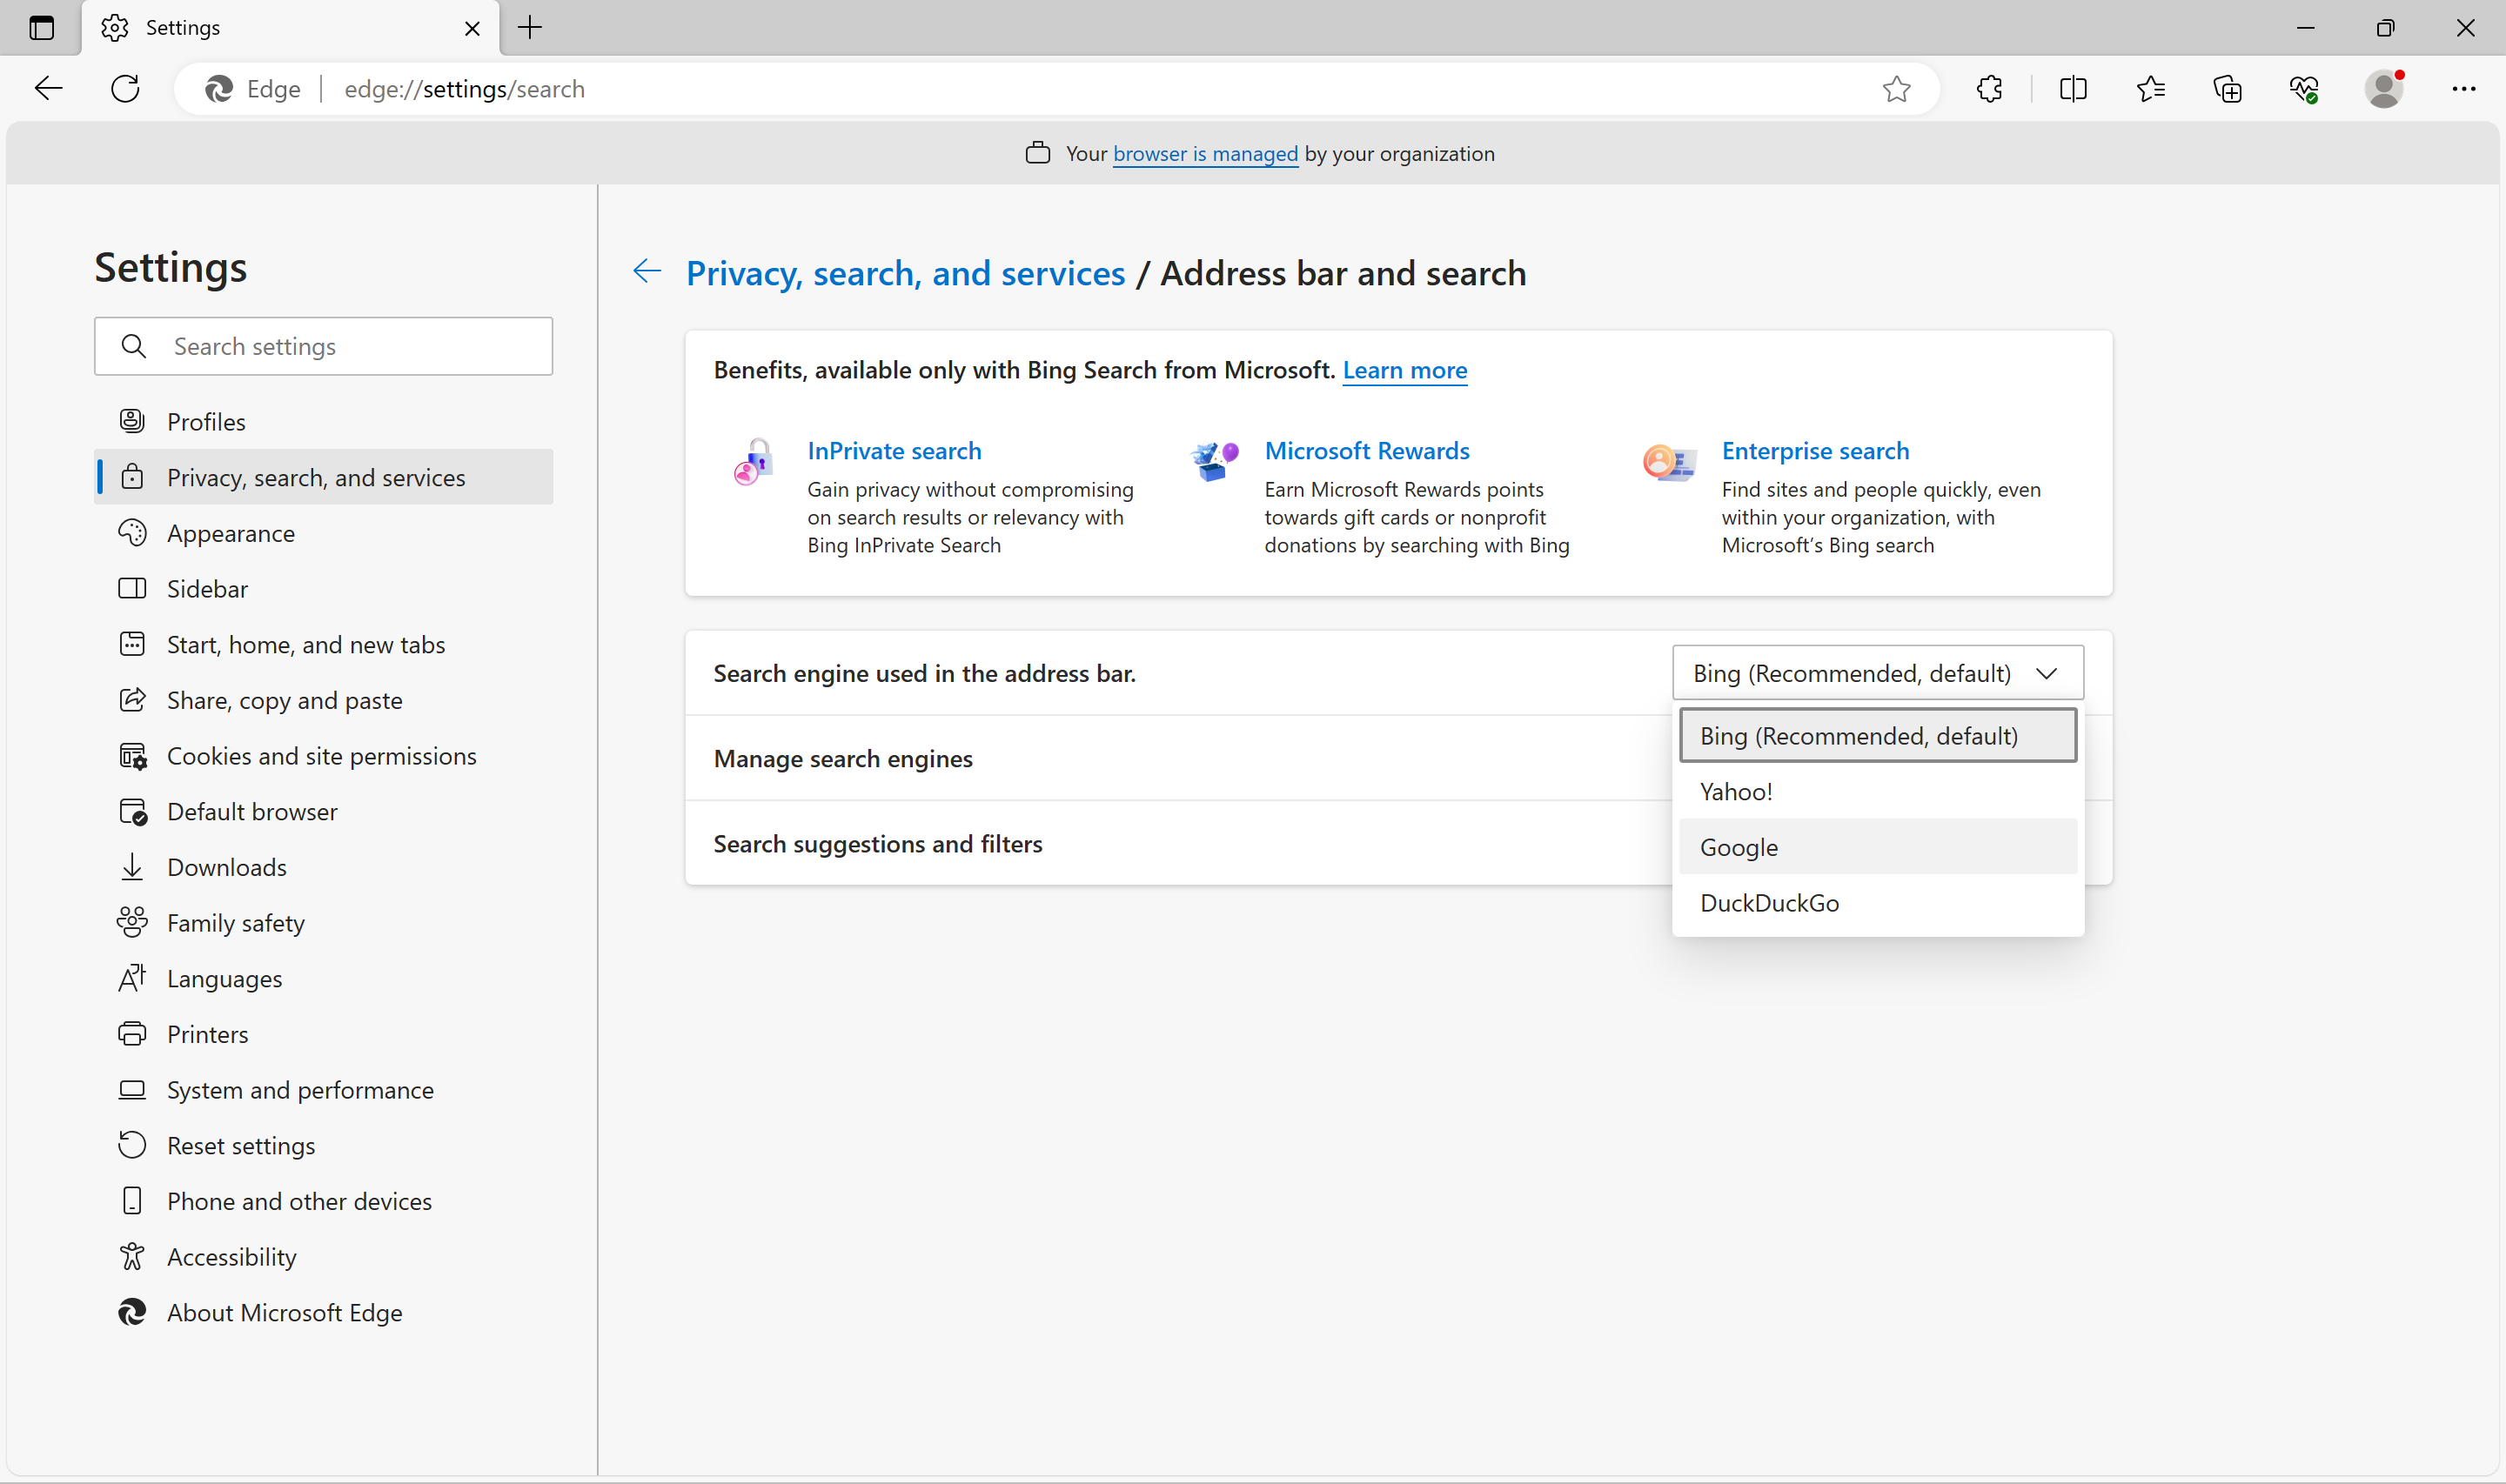This screenshot has width=2506, height=1484.
Task: Select Bing (Recommended, default) option
Action: 1877,735
